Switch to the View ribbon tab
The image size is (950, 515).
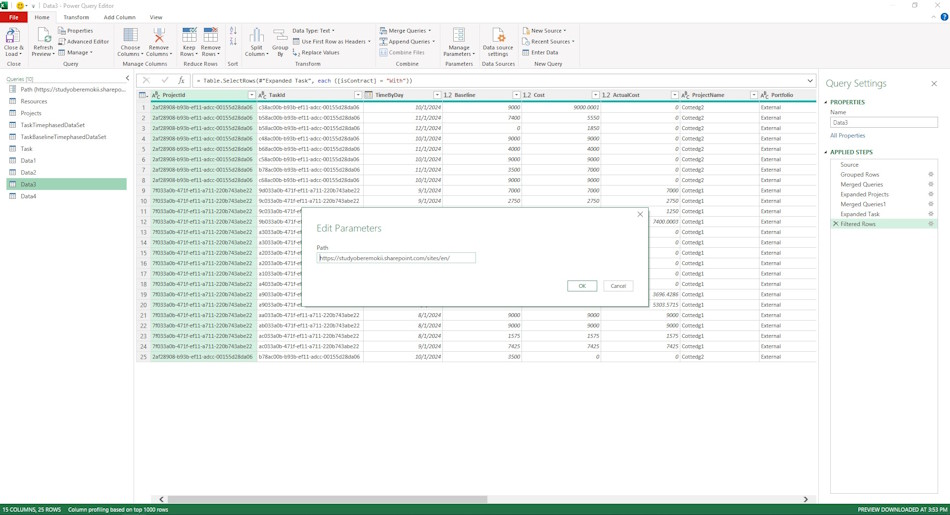pyautogui.click(x=156, y=18)
